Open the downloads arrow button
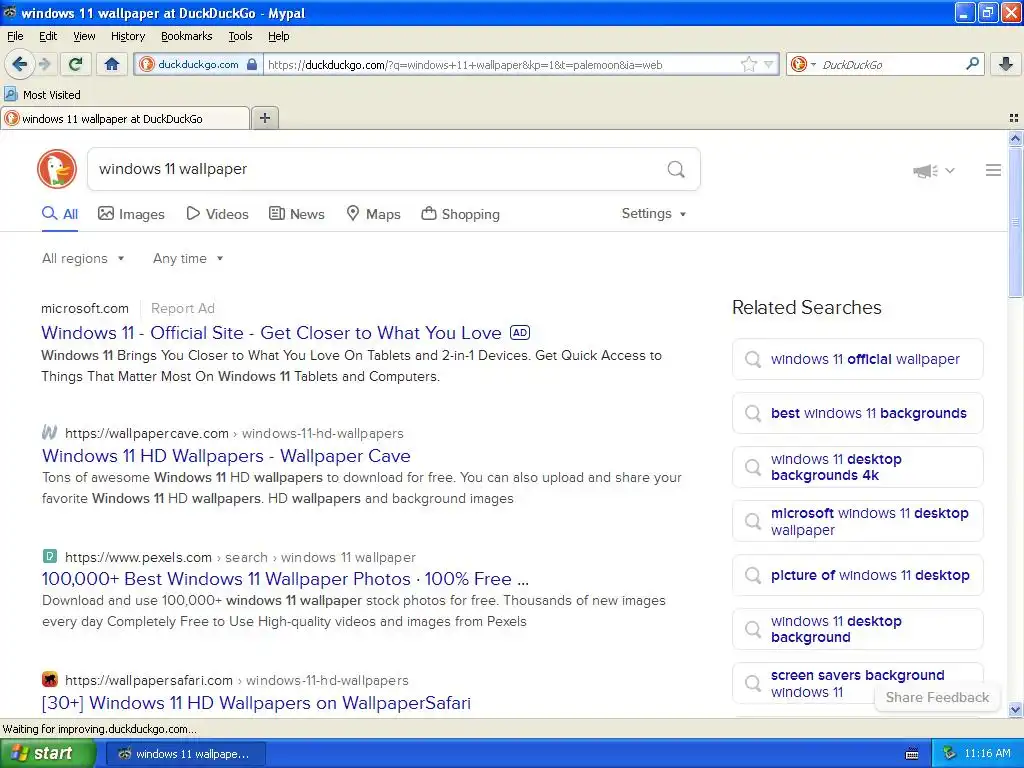Screen dimensions: 1024x768 point(1006,64)
